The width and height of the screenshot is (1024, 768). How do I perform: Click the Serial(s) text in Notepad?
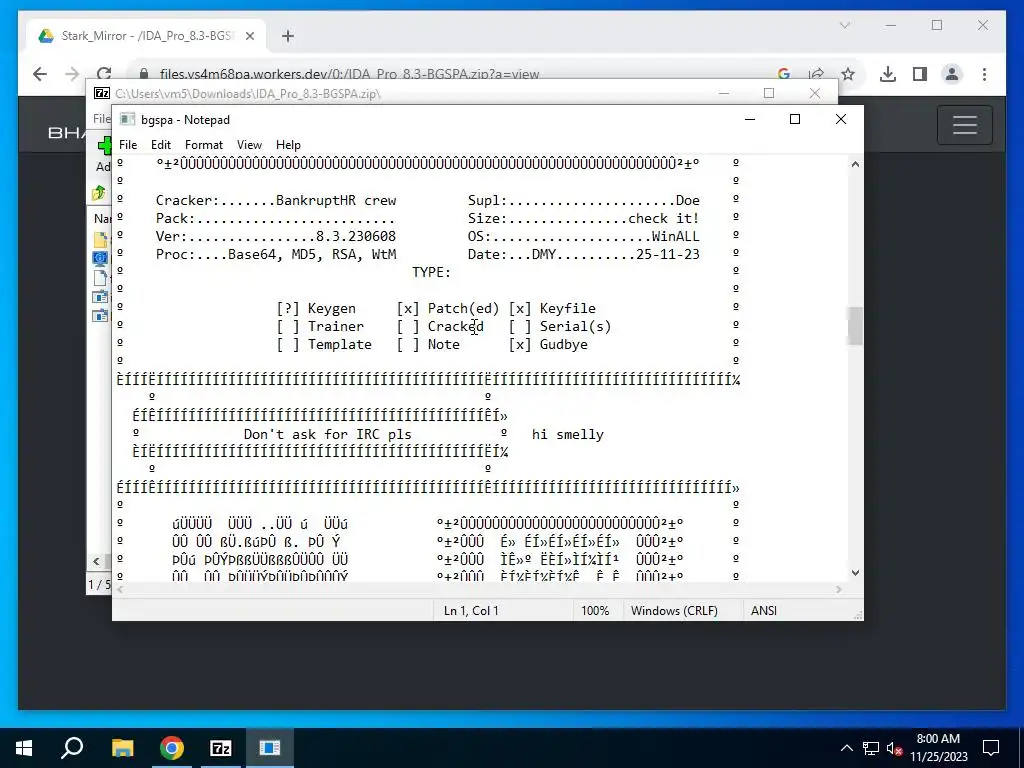[x=575, y=327]
